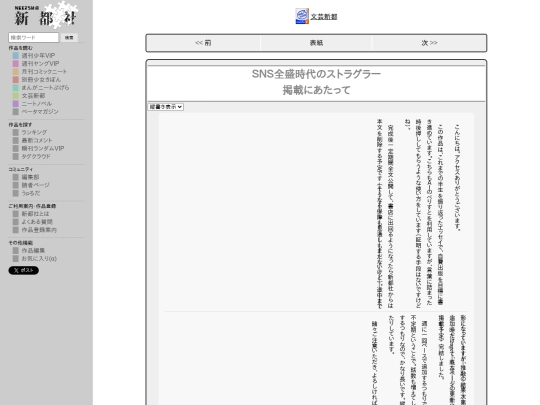The width and height of the screenshot is (540, 405).
Task: Open the ランキング page
Action: tap(34, 132)
